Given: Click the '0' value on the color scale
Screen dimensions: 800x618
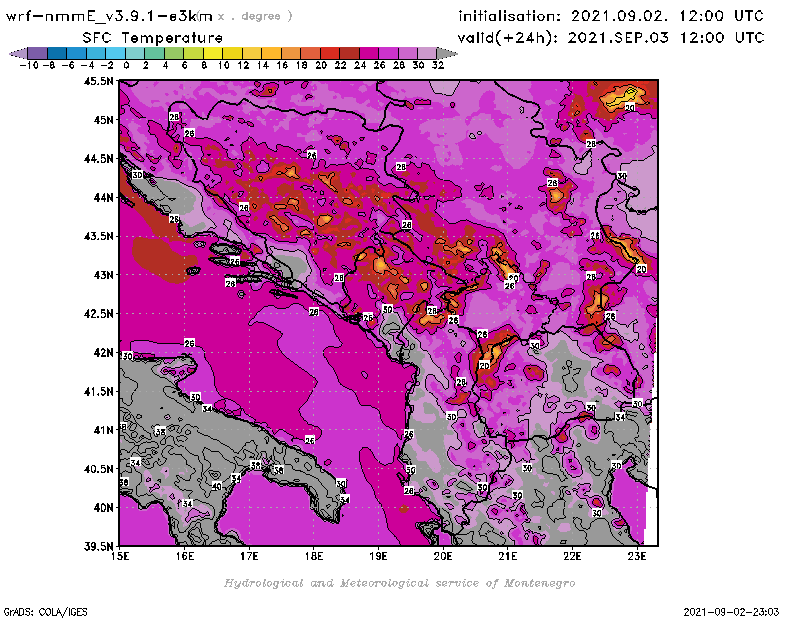Looking at the screenshot, I should [x=126, y=65].
